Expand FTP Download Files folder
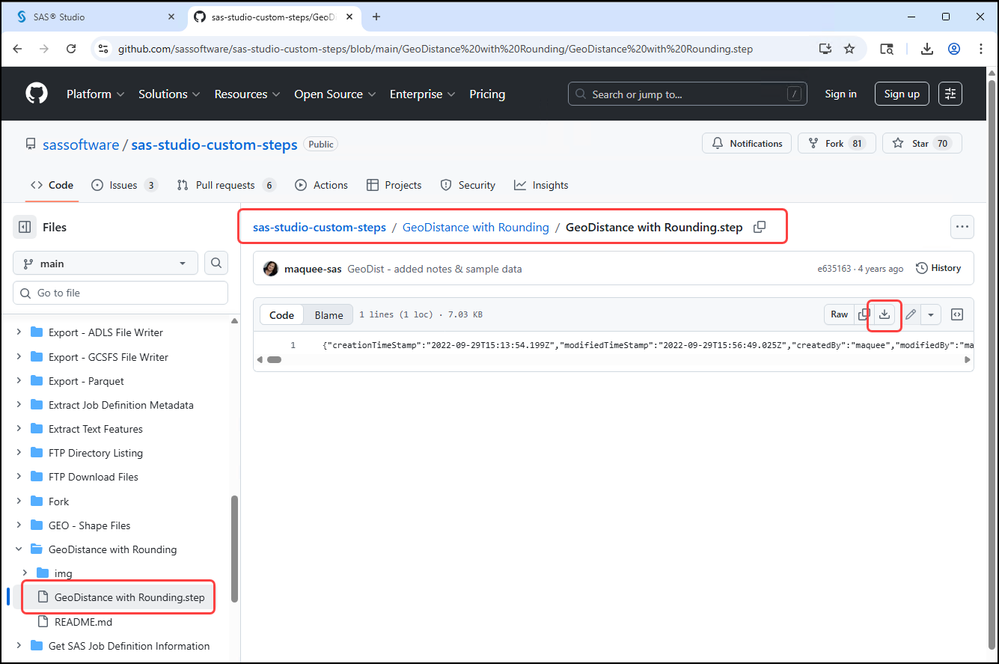Image resolution: width=999 pixels, height=664 pixels. point(18,476)
